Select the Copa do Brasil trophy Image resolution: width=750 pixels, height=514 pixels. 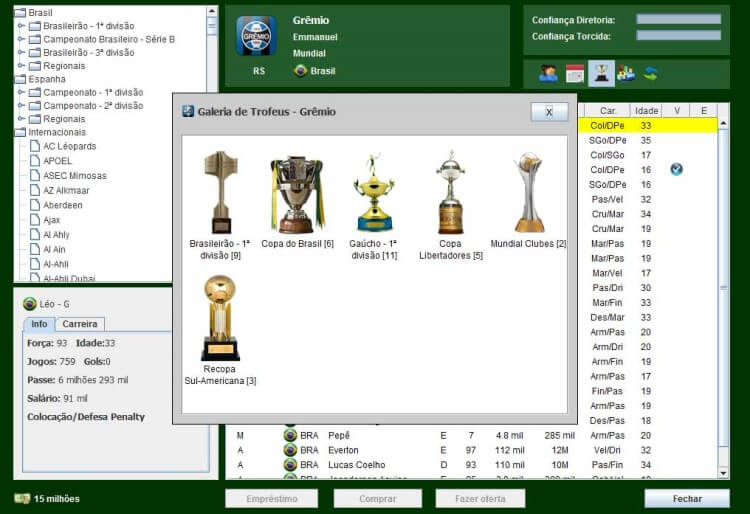coord(297,194)
